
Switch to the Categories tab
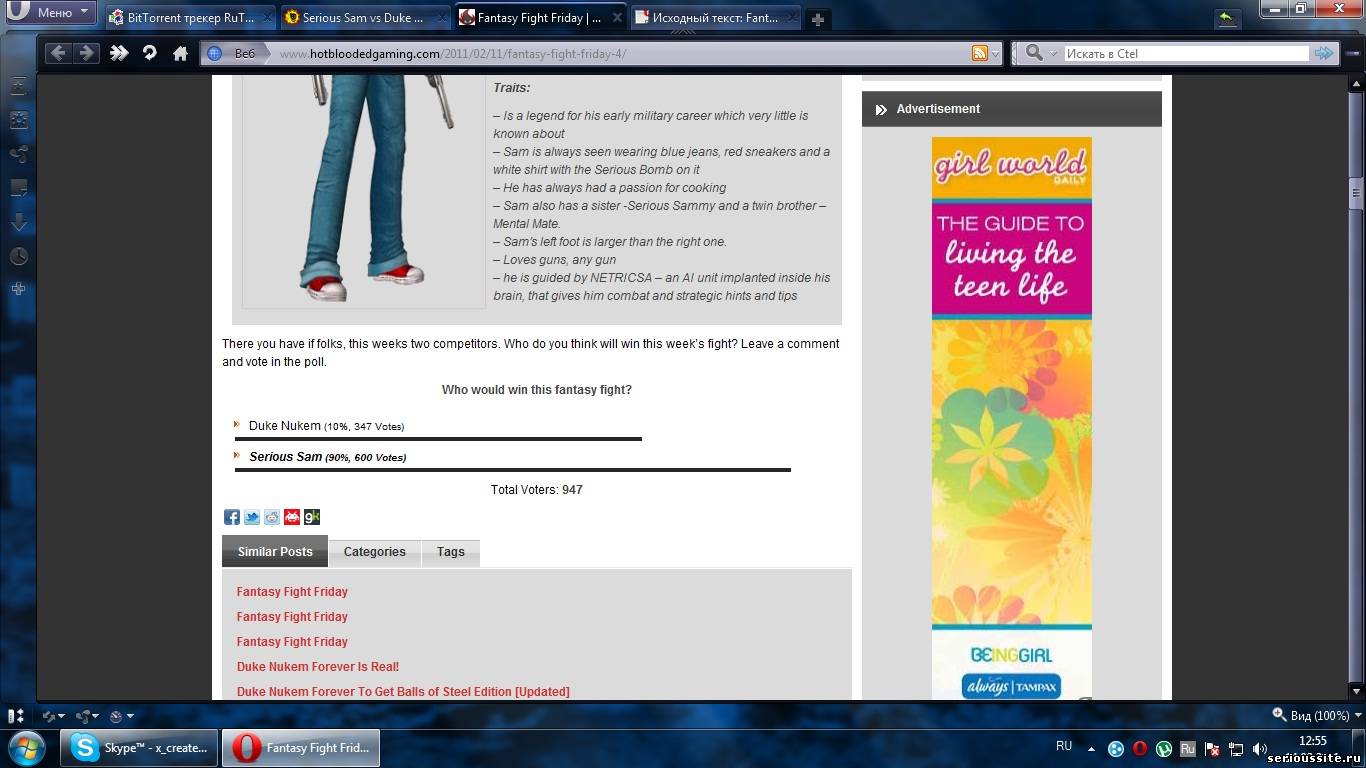tap(375, 552)
